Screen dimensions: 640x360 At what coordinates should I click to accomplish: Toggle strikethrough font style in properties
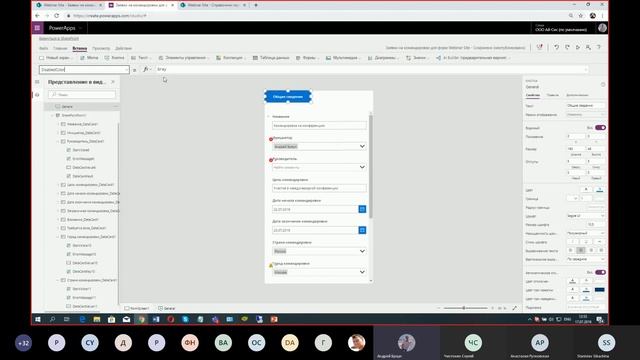point(599,242)
